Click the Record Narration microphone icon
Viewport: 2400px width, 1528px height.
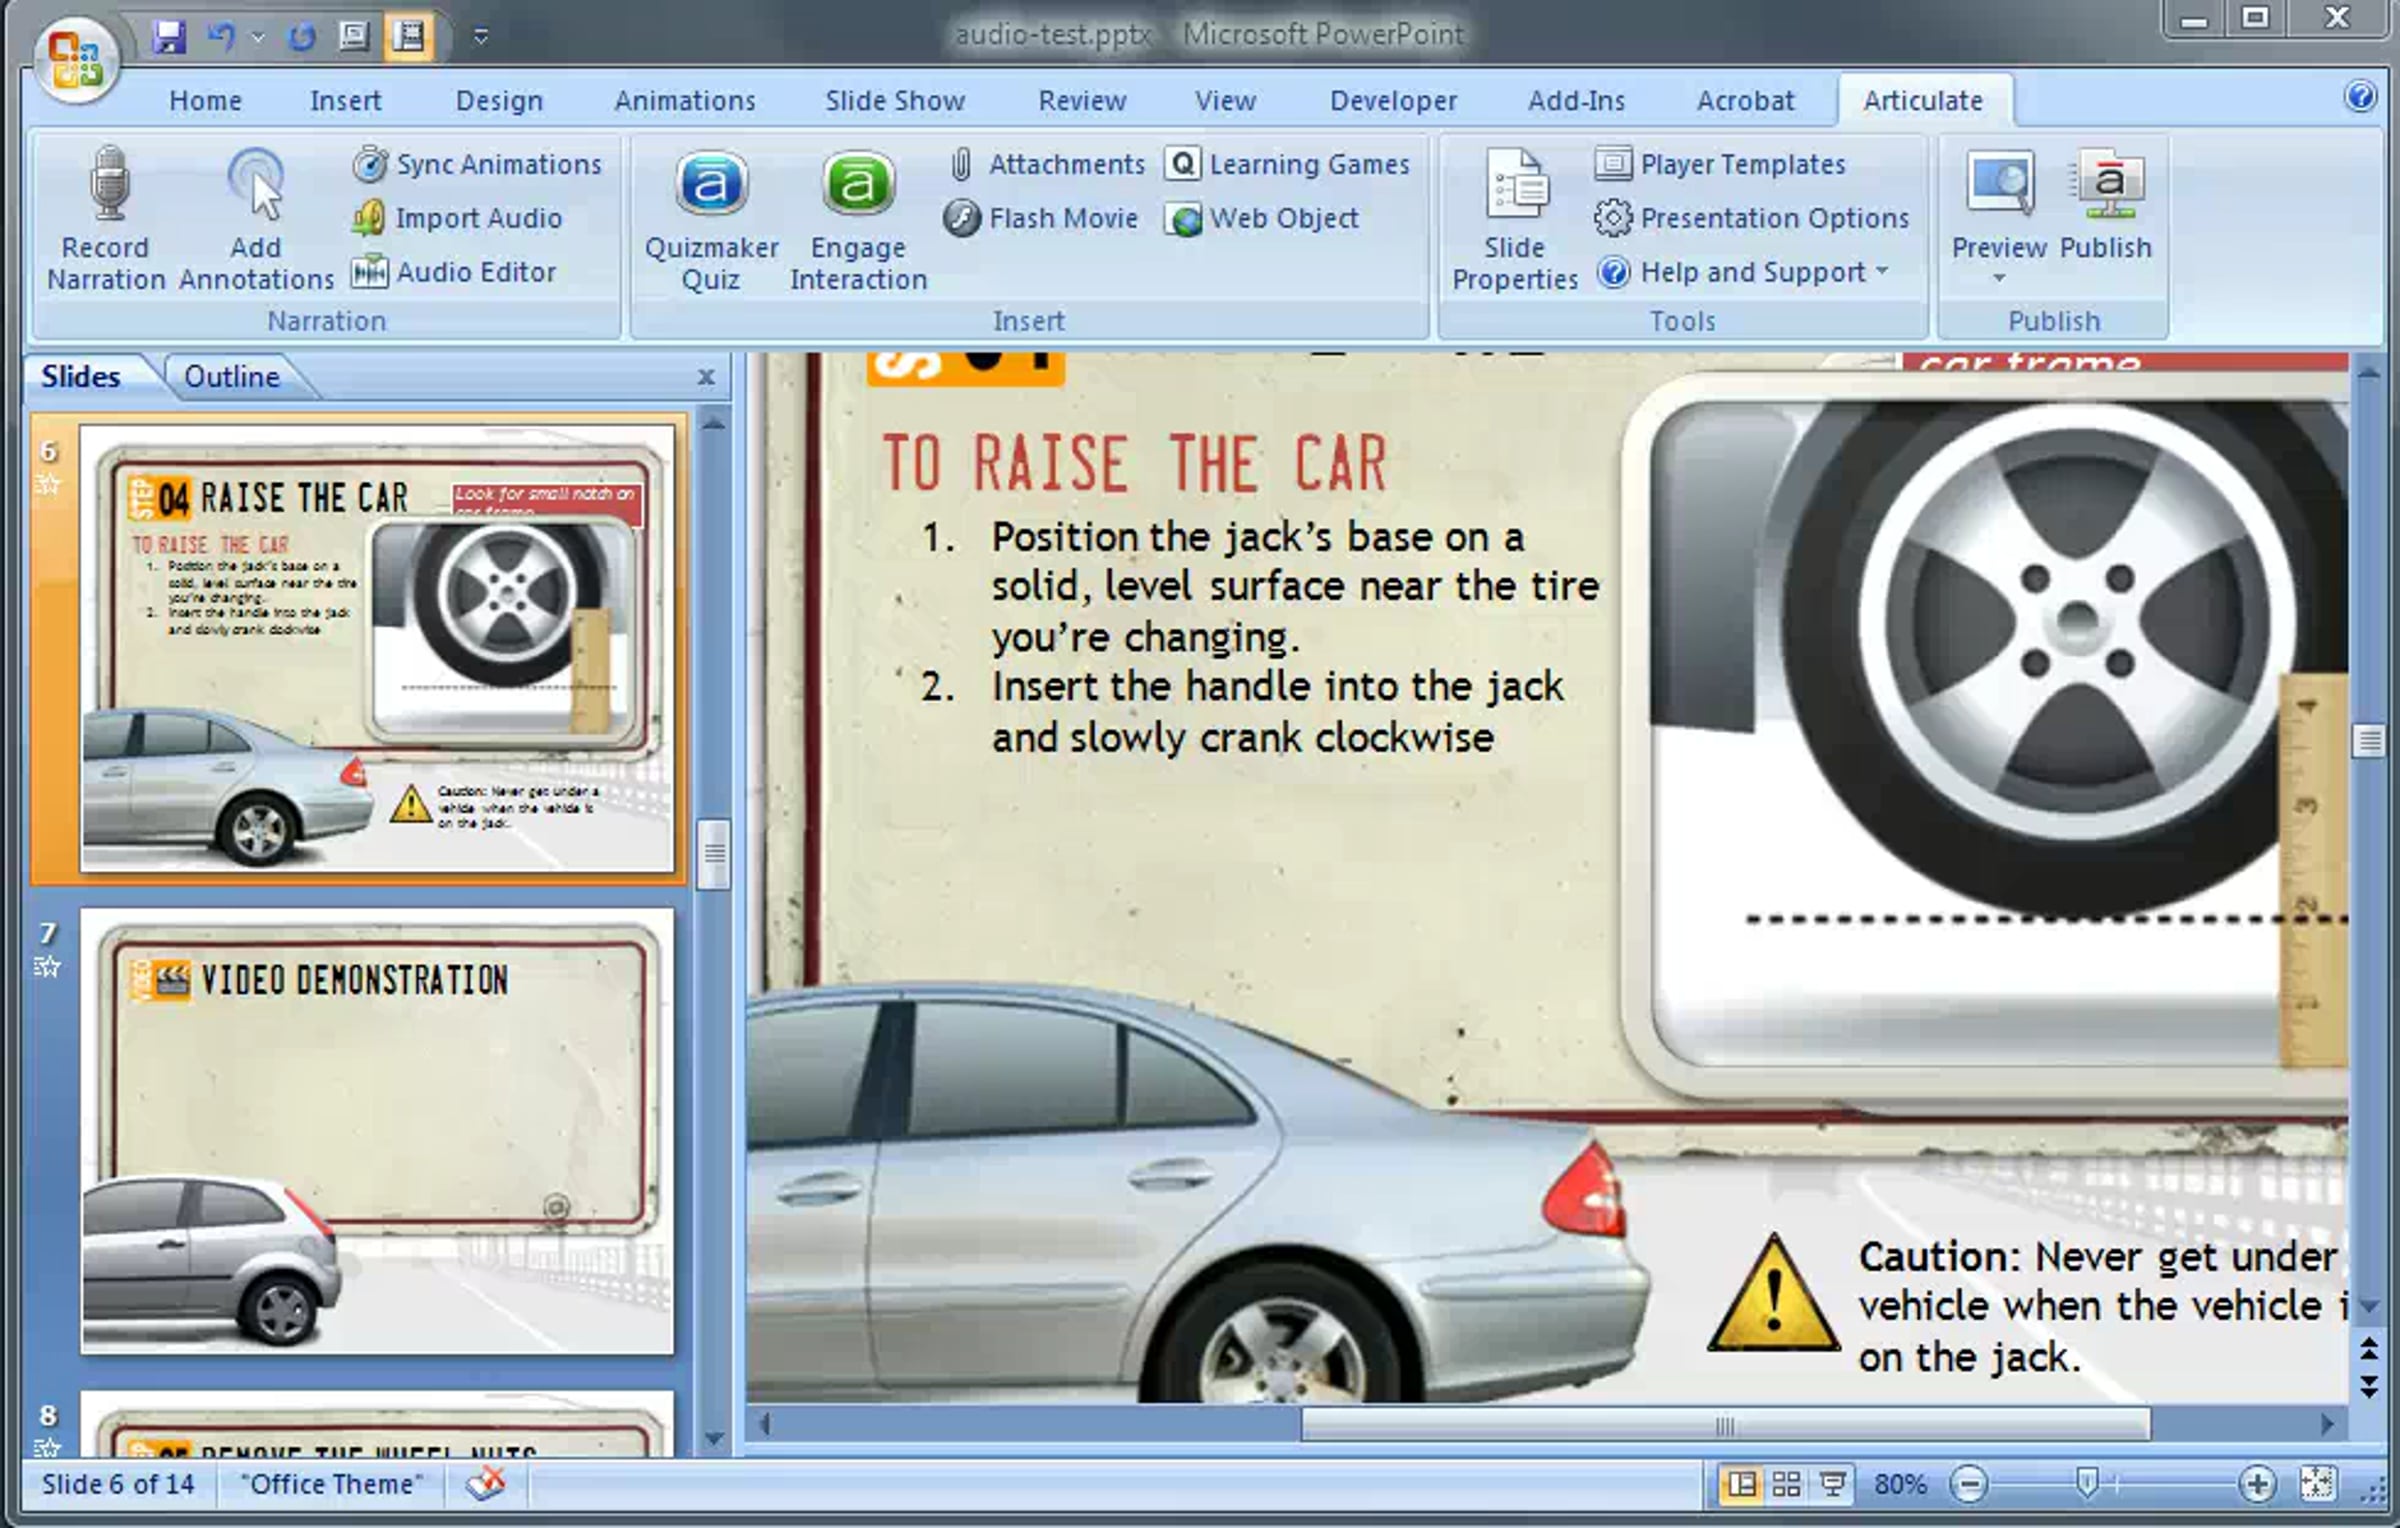107,185
